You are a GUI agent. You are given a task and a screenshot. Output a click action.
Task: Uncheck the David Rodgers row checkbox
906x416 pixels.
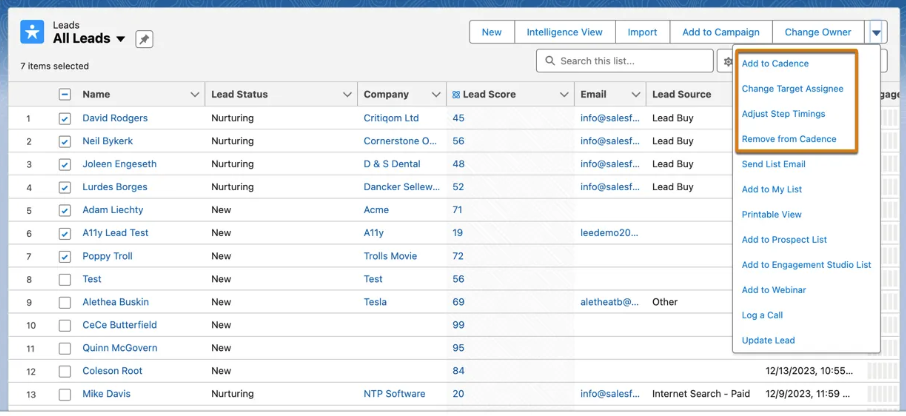coord(65,118)
